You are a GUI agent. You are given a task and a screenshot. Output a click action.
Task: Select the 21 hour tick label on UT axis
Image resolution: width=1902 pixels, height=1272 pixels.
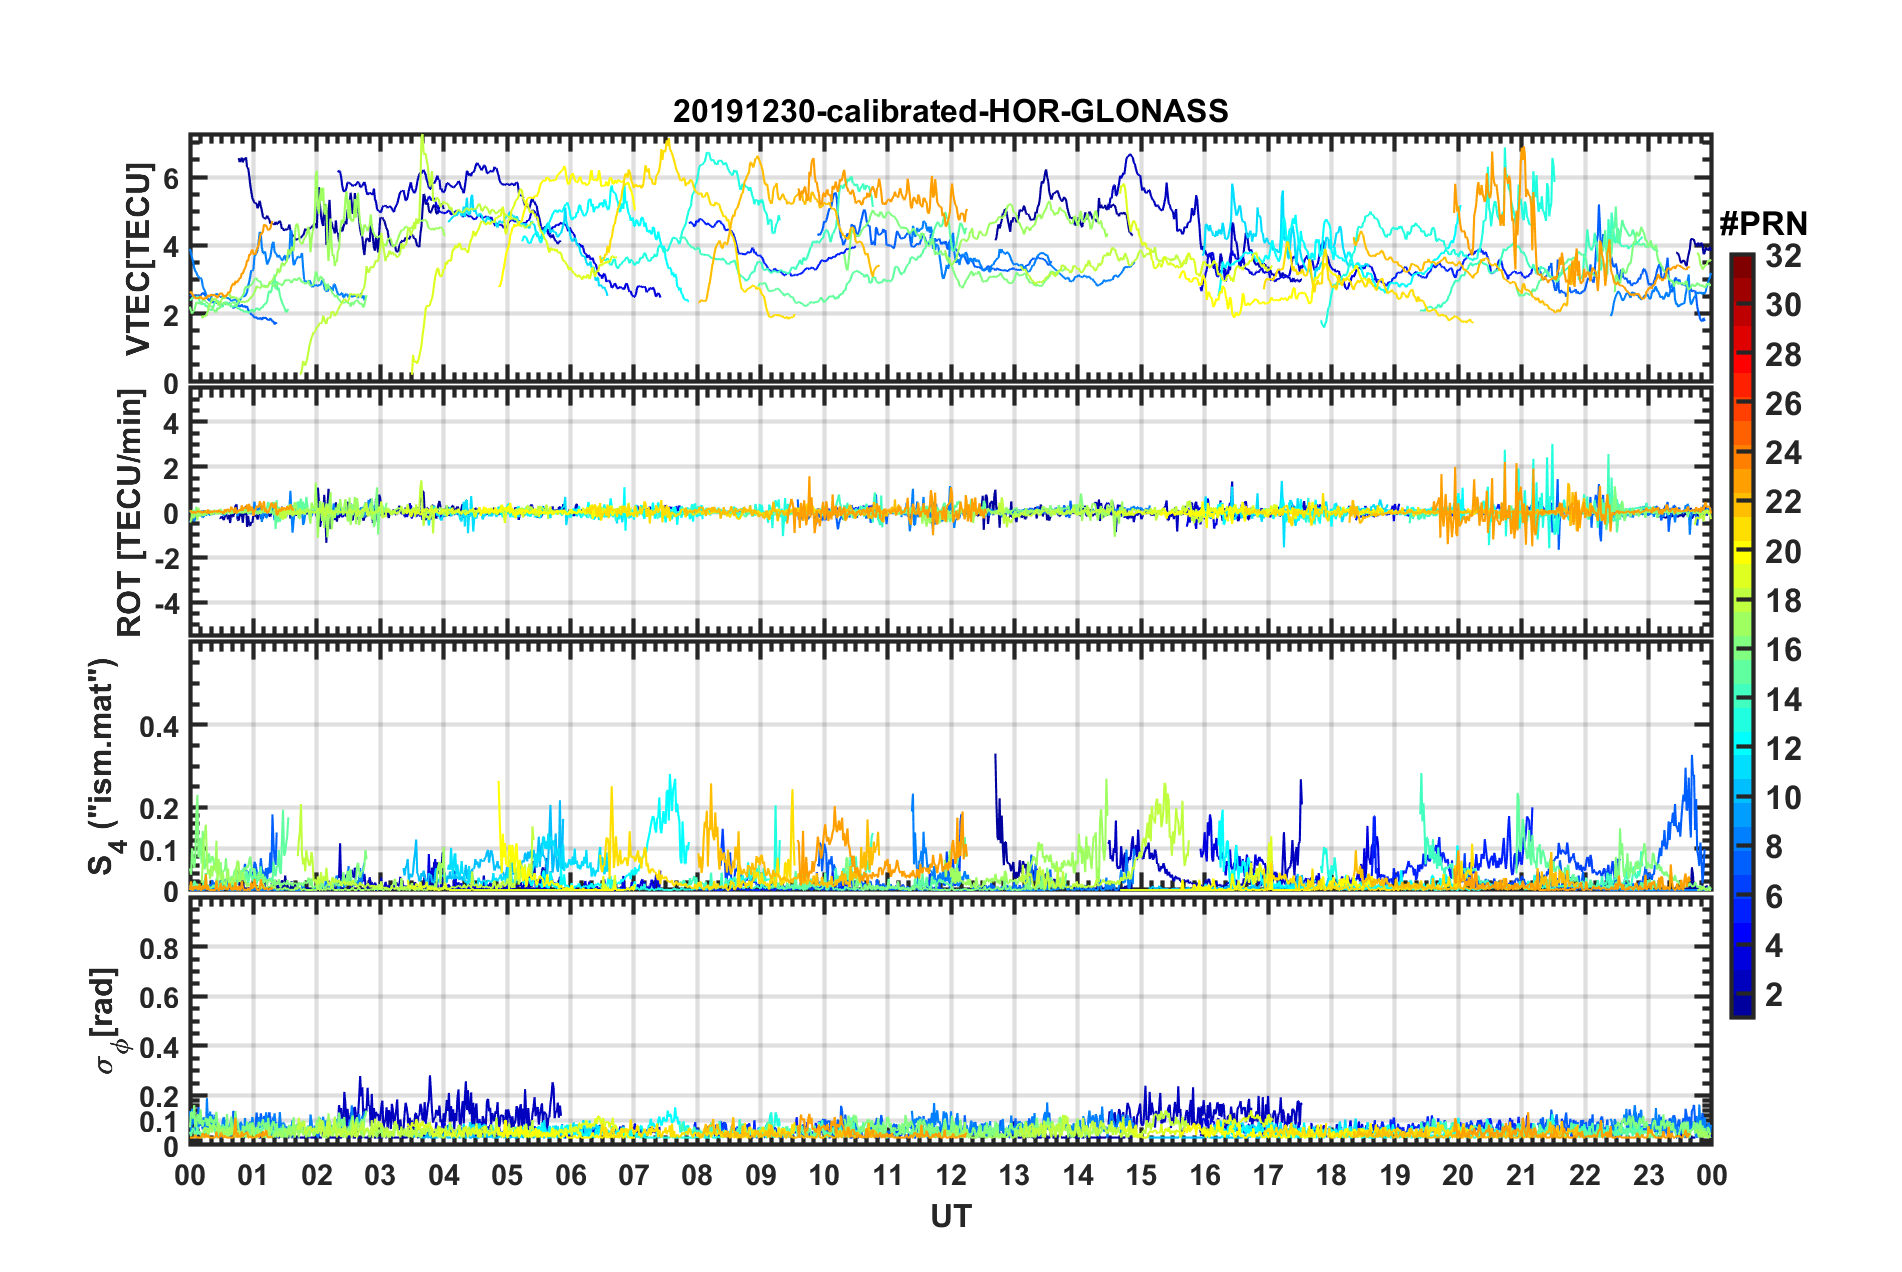coord(1521,1175)
